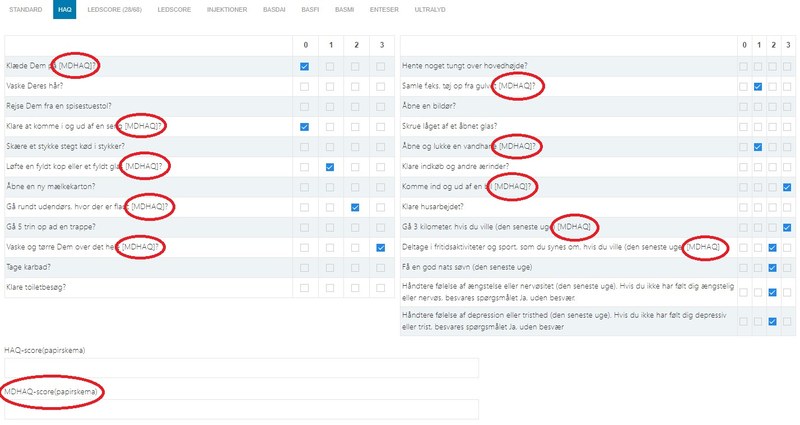
Task: Tick score 1 for 'Åbne en ny mælkekarton?'
Action: [330, 187]
